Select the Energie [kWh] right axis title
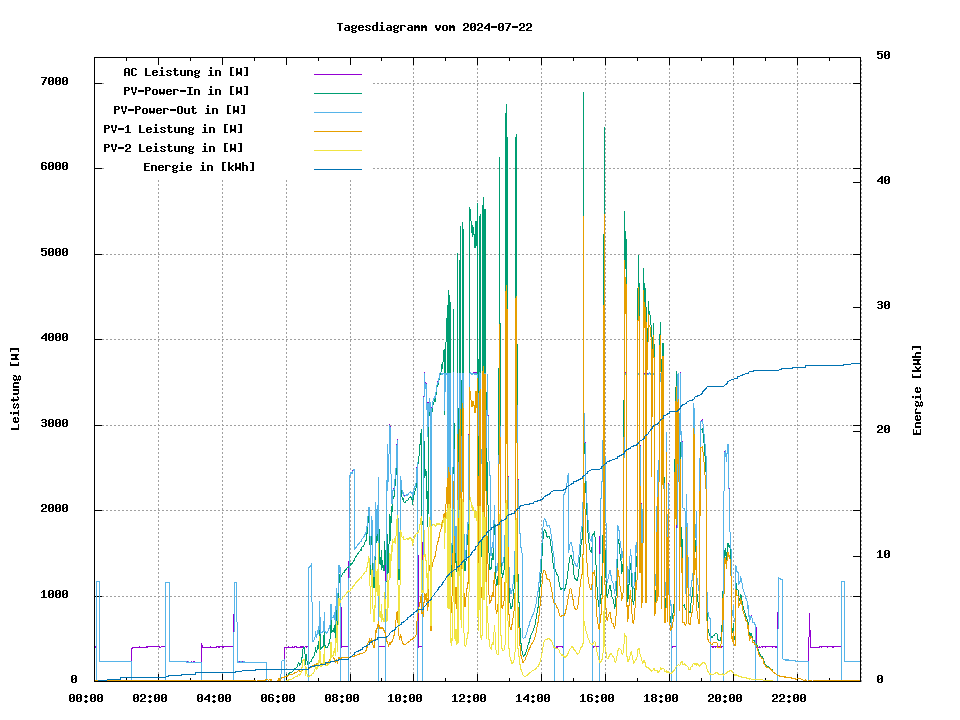 (917, 390)
